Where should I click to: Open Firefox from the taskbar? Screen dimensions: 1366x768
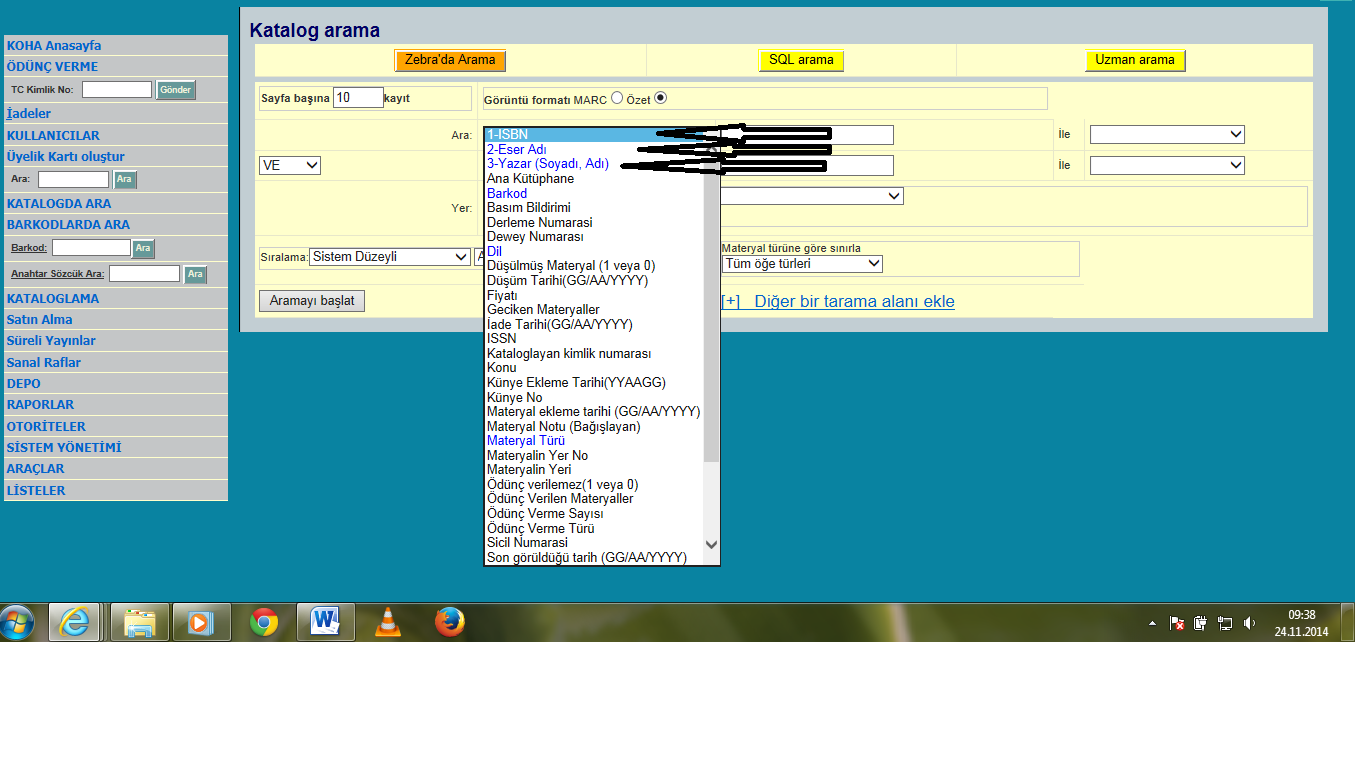pyautogui.click(x=450, y=622)
